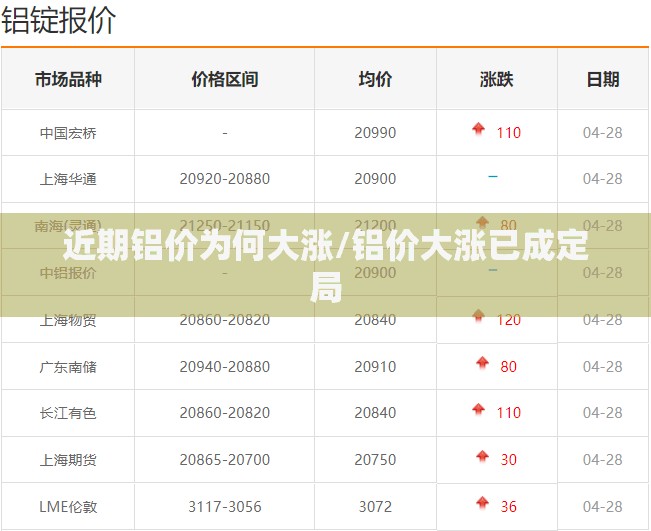The width and height of the screenshot is (651, 531).
Task: Click the dash price range for 中国宏桥
Action: coord(225,133)
